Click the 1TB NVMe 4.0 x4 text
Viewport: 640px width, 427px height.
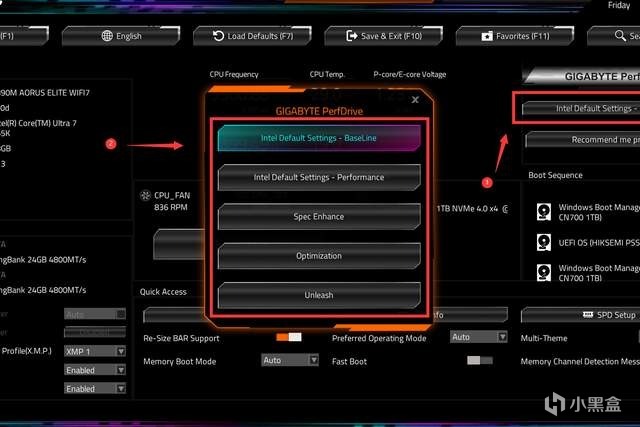(x=467, y=209)
